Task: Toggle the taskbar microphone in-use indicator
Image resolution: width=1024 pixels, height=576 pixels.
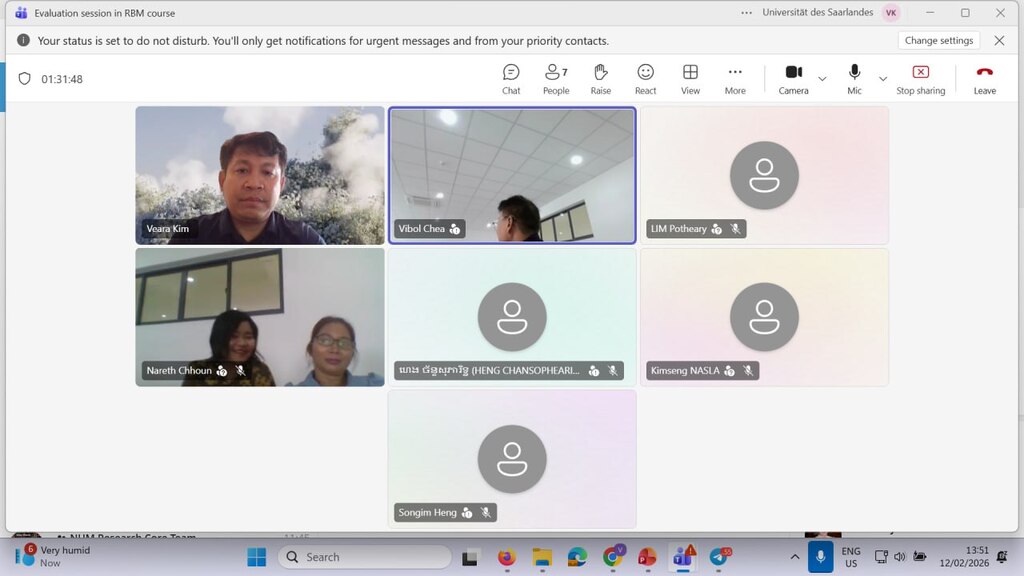Action: click(x=820, y=557)
